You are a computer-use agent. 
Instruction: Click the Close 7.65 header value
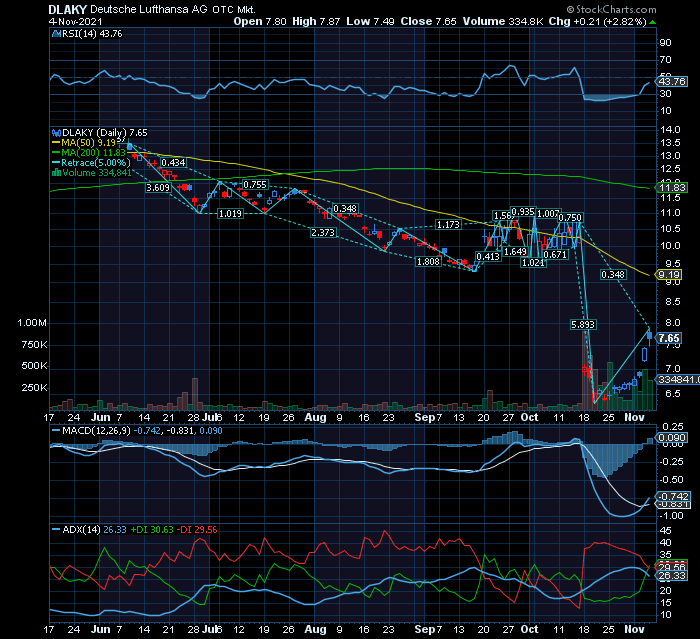(429, 21)
